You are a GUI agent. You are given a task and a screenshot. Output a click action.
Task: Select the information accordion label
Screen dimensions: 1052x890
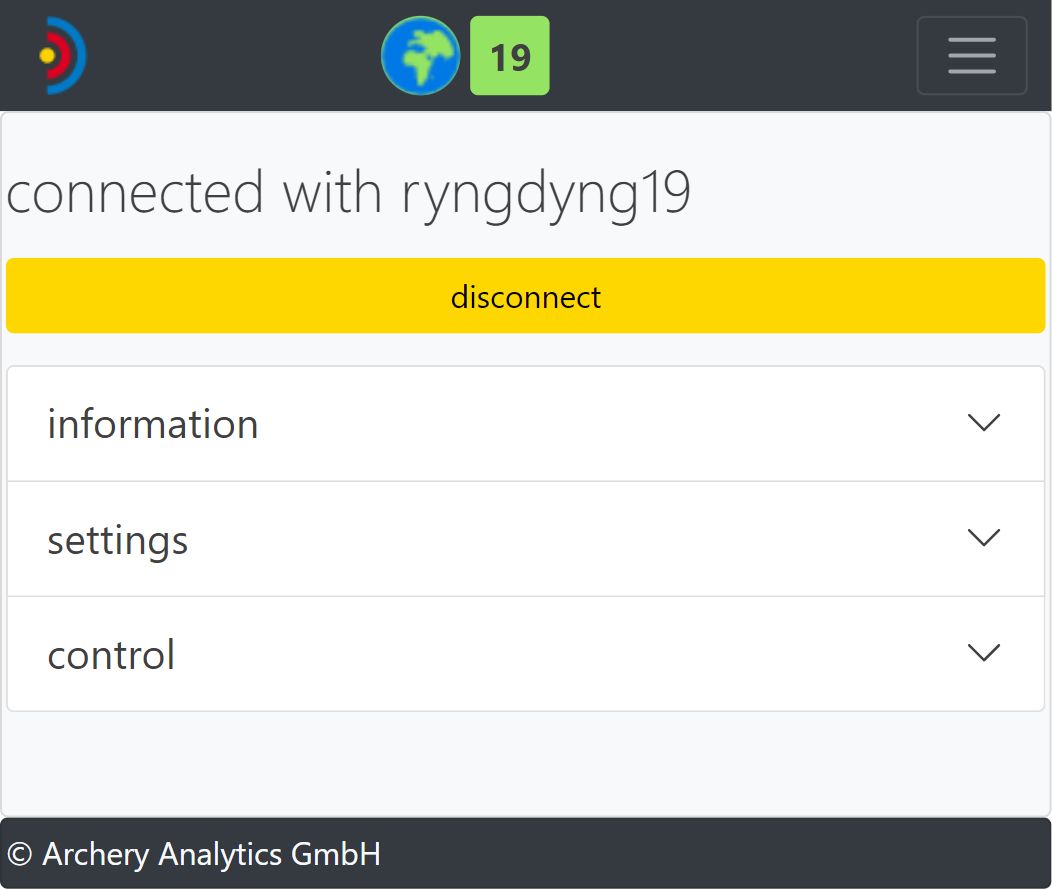coord(153,424)
